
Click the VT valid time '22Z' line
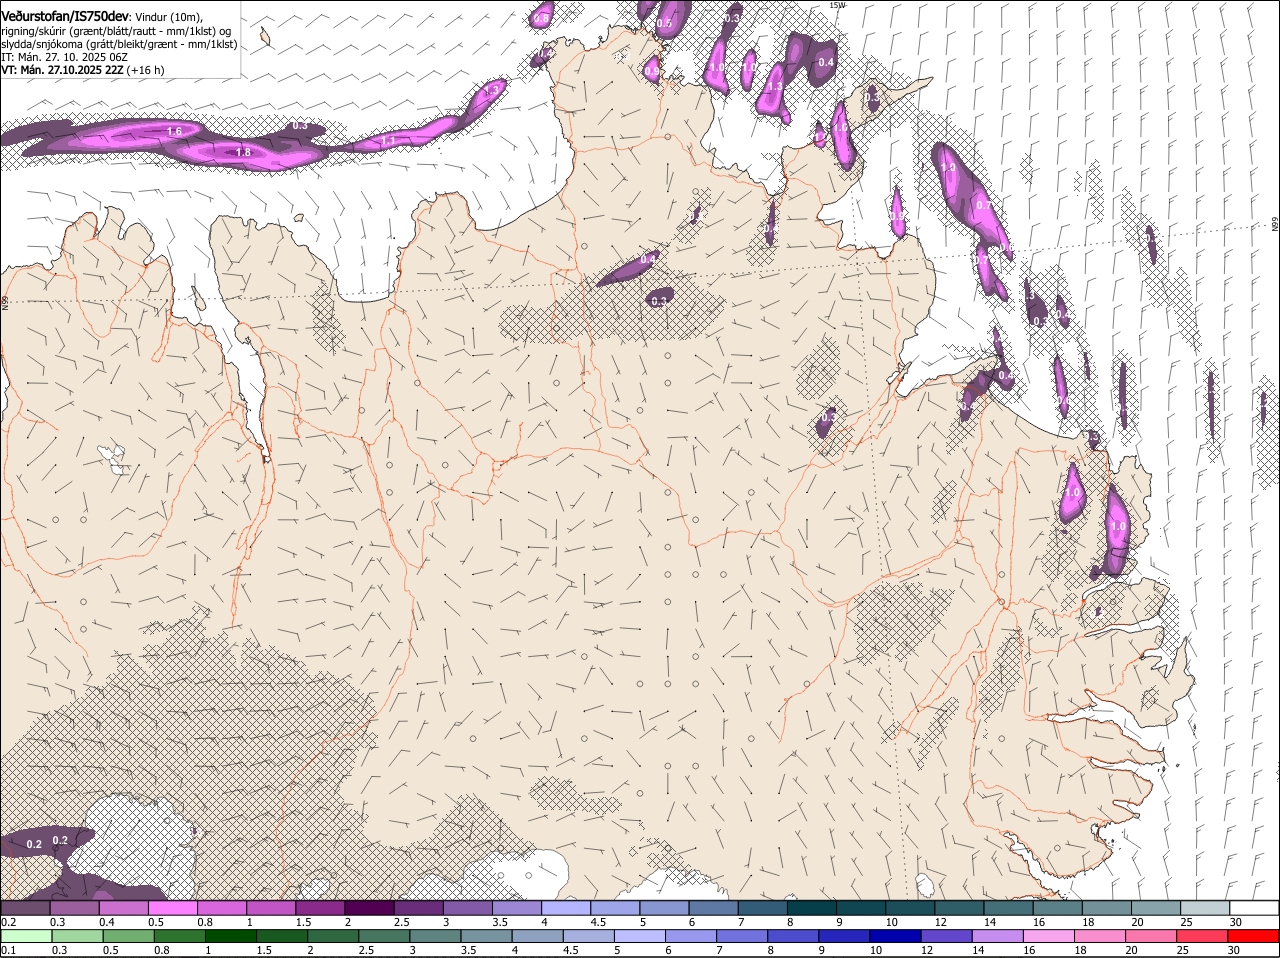(x=62, y=70)
